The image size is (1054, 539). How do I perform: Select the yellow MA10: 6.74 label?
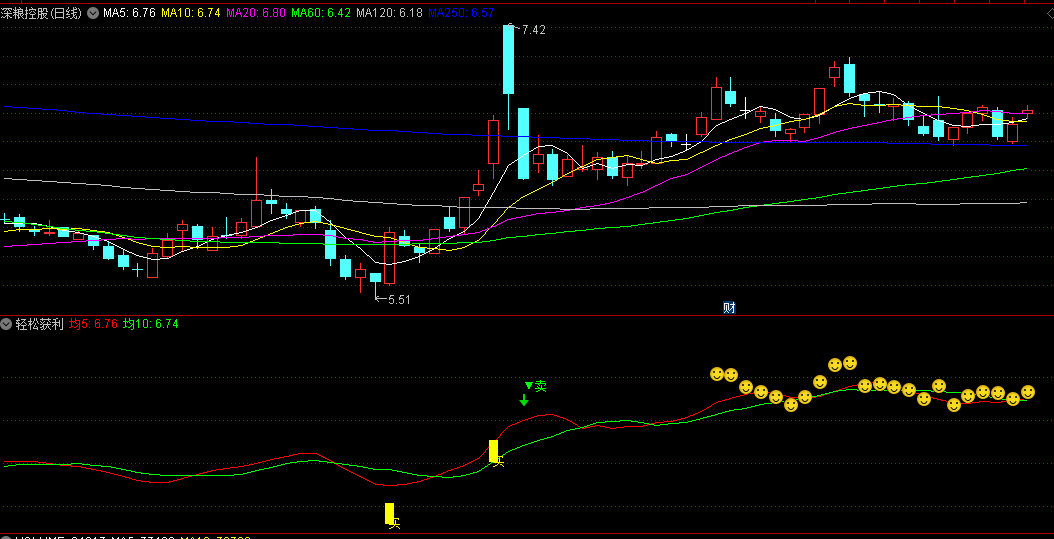point(192,13)
